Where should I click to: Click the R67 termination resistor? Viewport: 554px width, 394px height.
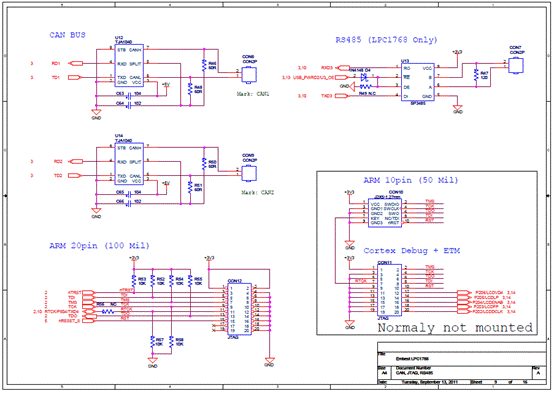click(476, 75)
